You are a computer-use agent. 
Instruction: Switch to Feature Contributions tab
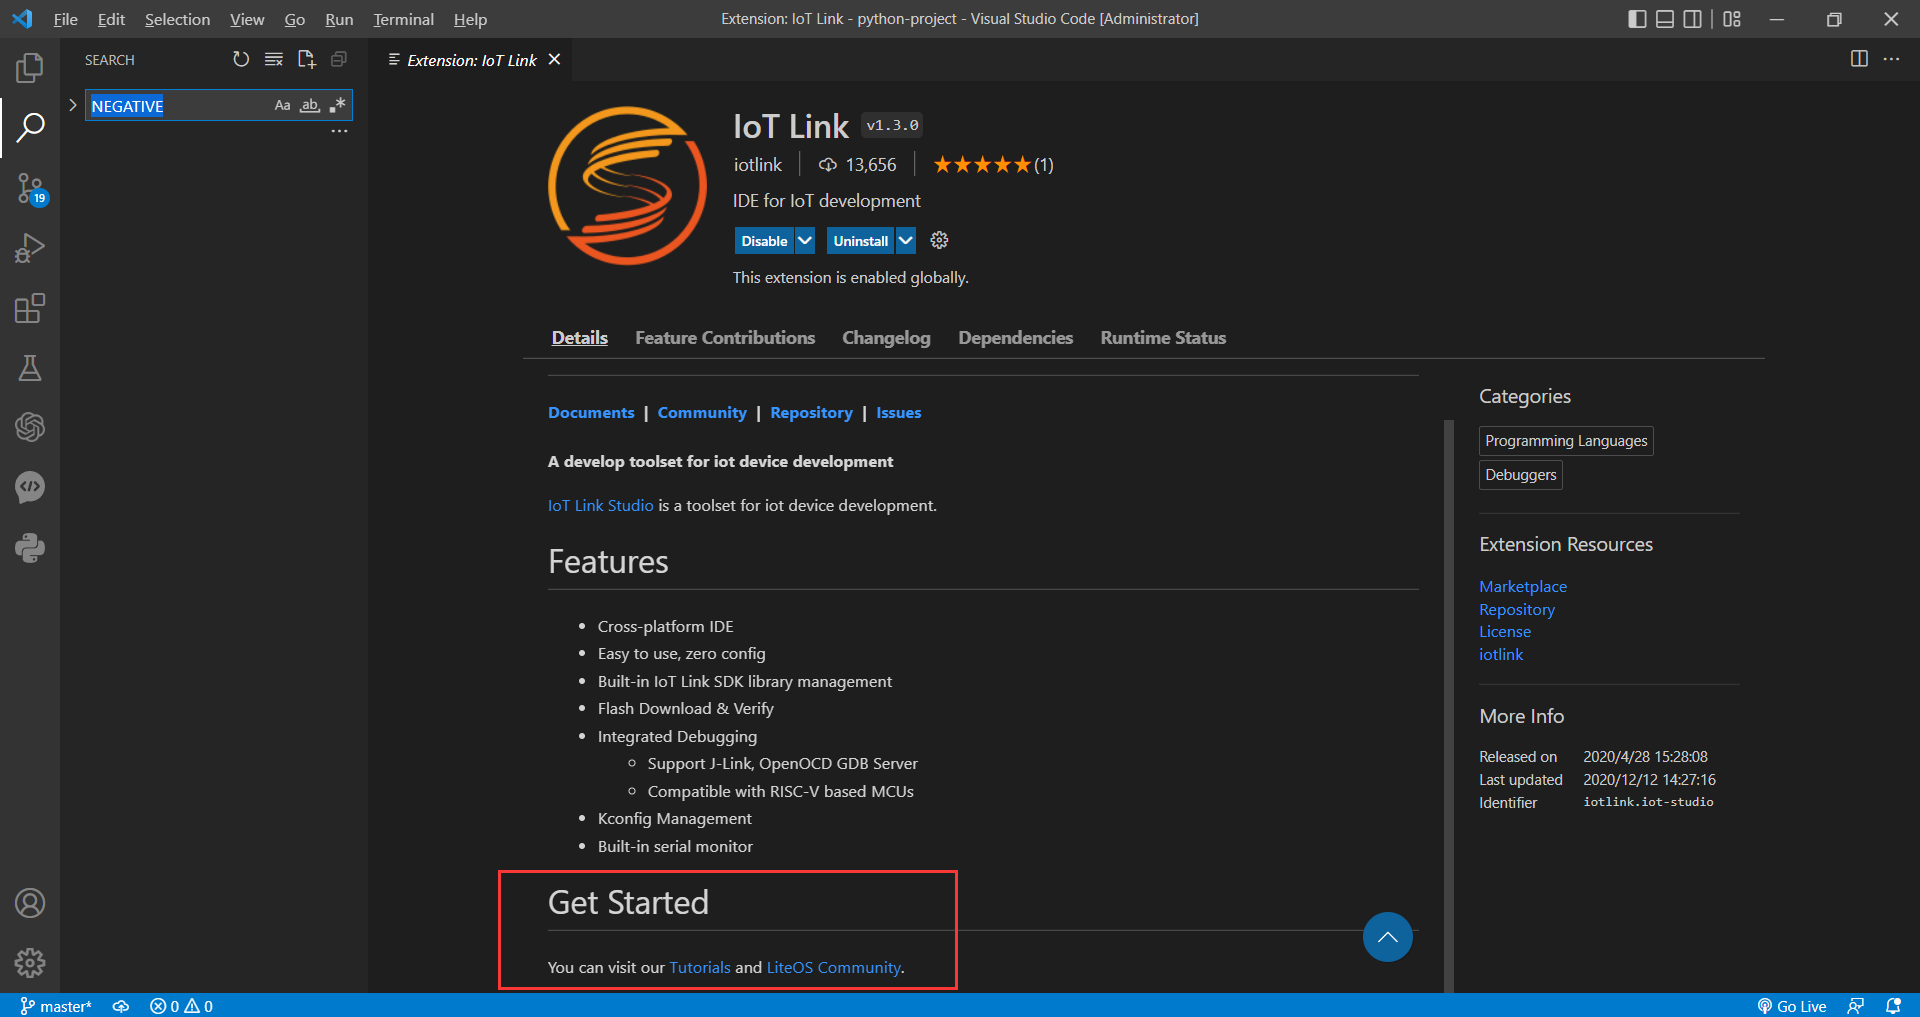coord(725,338)
